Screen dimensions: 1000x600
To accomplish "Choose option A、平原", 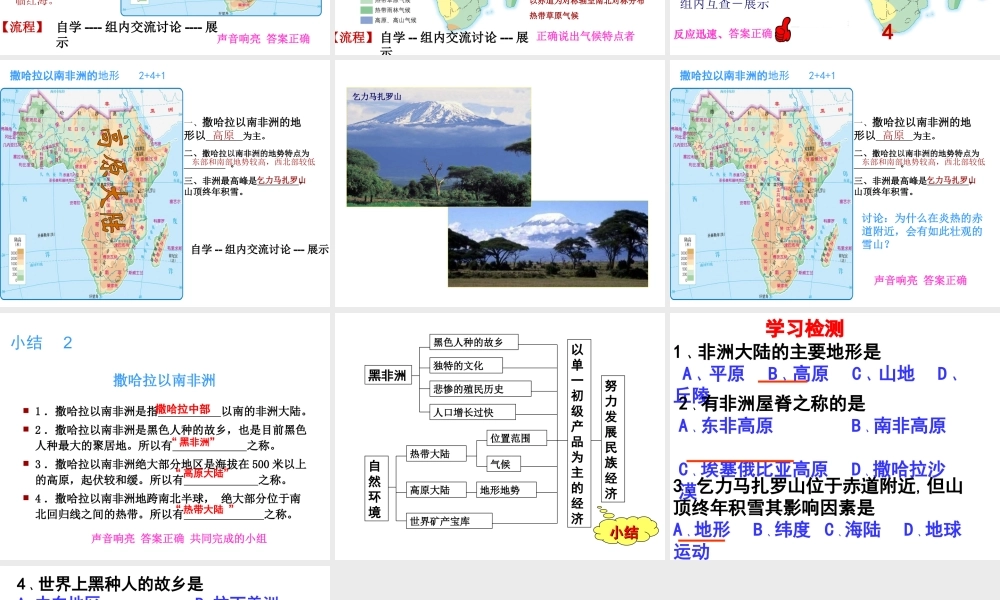I will (x=712, y=374).
